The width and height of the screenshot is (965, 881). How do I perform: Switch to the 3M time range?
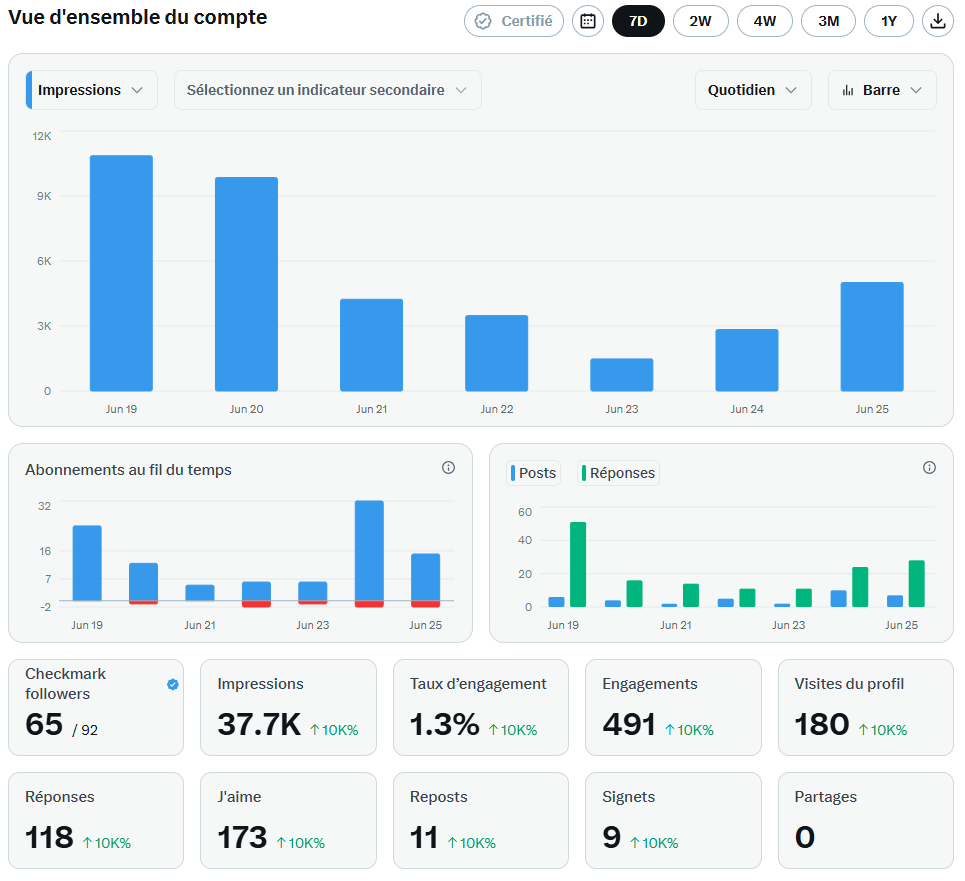click(828, 22)
